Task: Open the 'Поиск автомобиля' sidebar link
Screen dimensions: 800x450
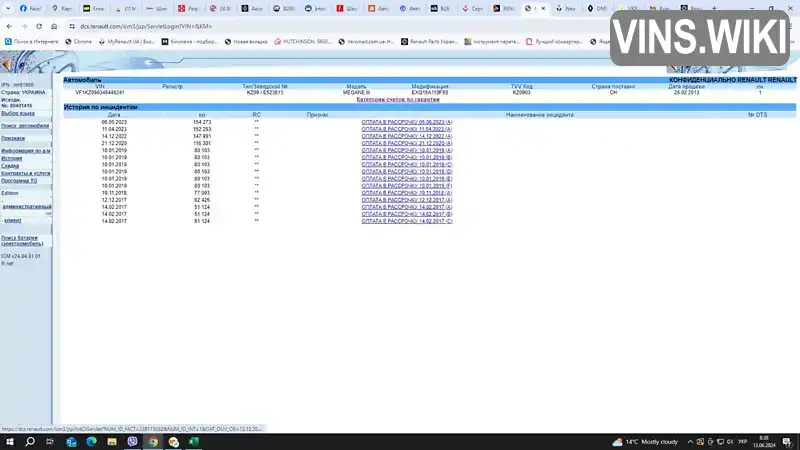Action: 25,126
